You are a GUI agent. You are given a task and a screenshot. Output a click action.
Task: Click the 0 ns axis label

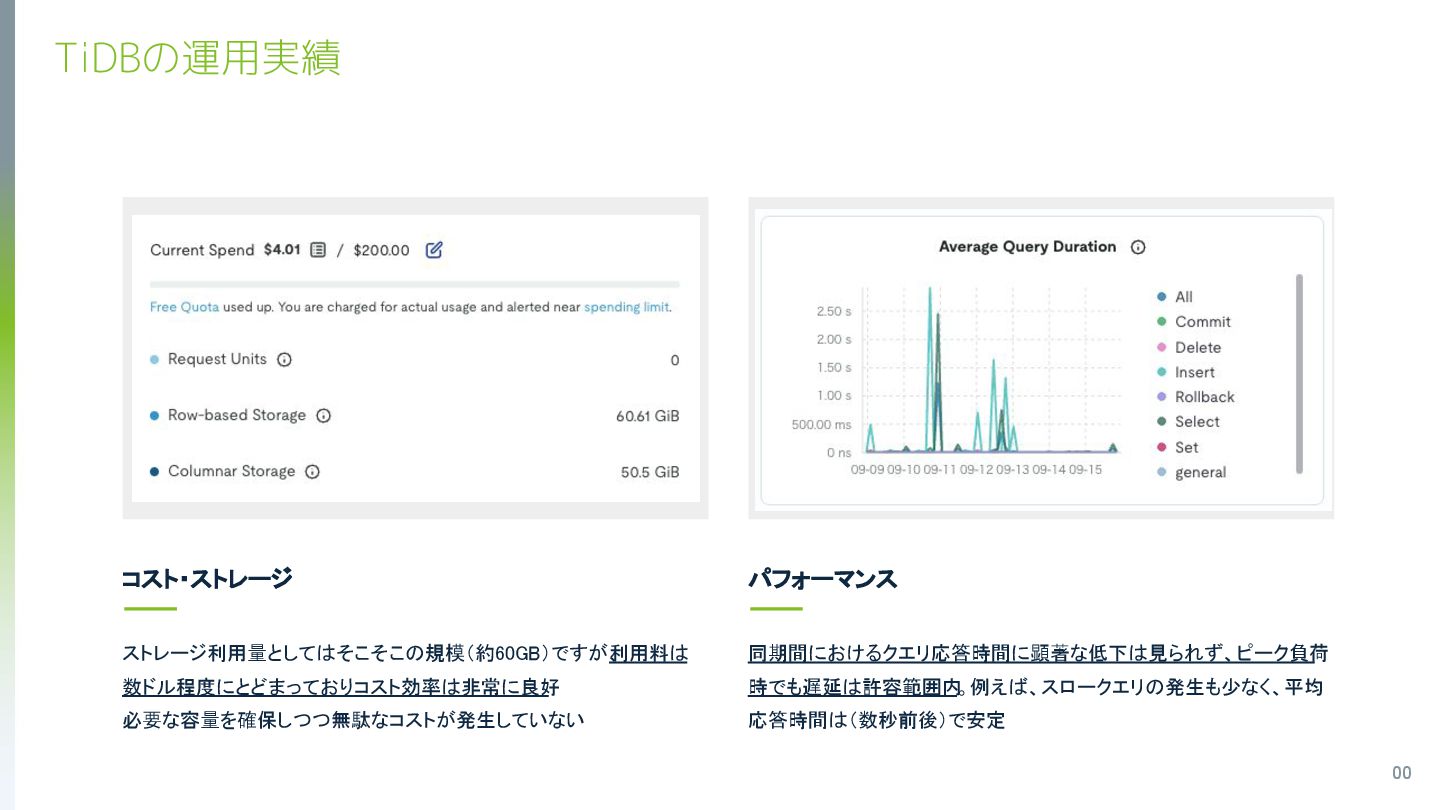point(839,453)
